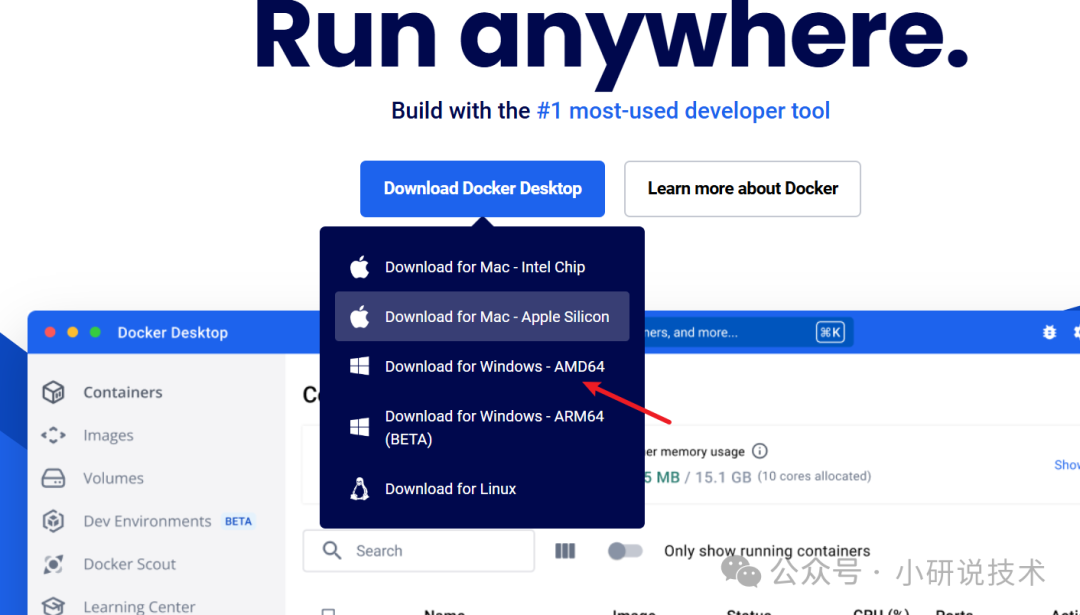Click the 15.1 GB memory value
Viewport: 1080px width, 615px height.
click(723, 477)
